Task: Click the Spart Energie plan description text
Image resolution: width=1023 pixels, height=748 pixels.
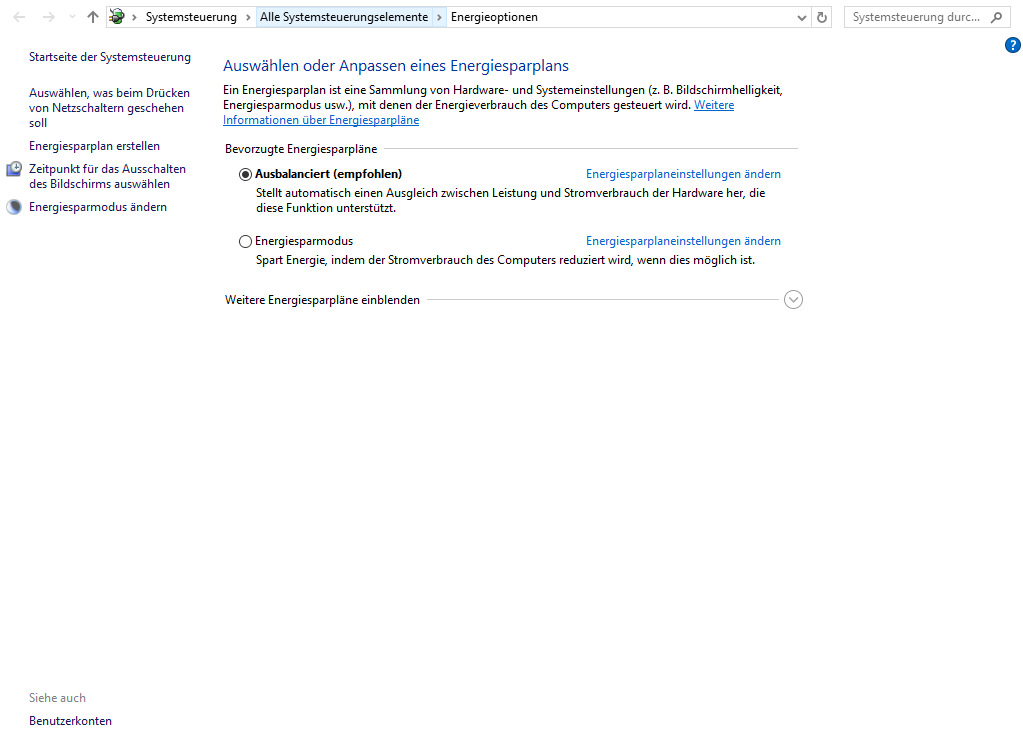Action: pyautogui.click(x=505, y=260)
